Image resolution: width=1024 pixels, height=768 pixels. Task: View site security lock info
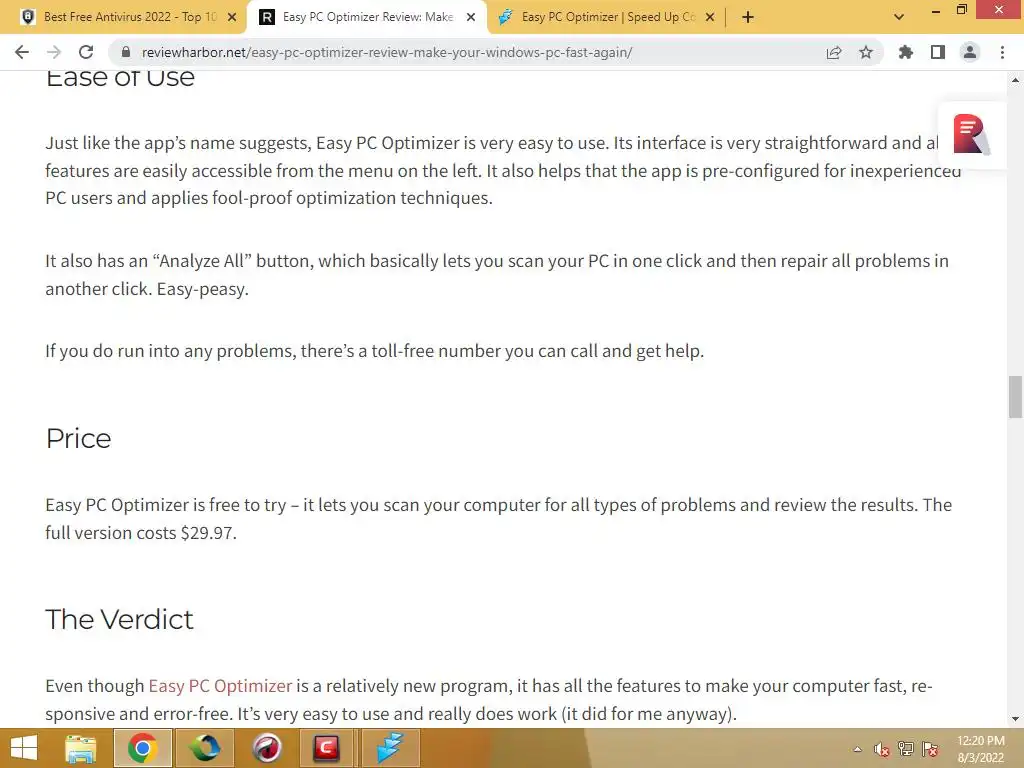coord(126,52)
